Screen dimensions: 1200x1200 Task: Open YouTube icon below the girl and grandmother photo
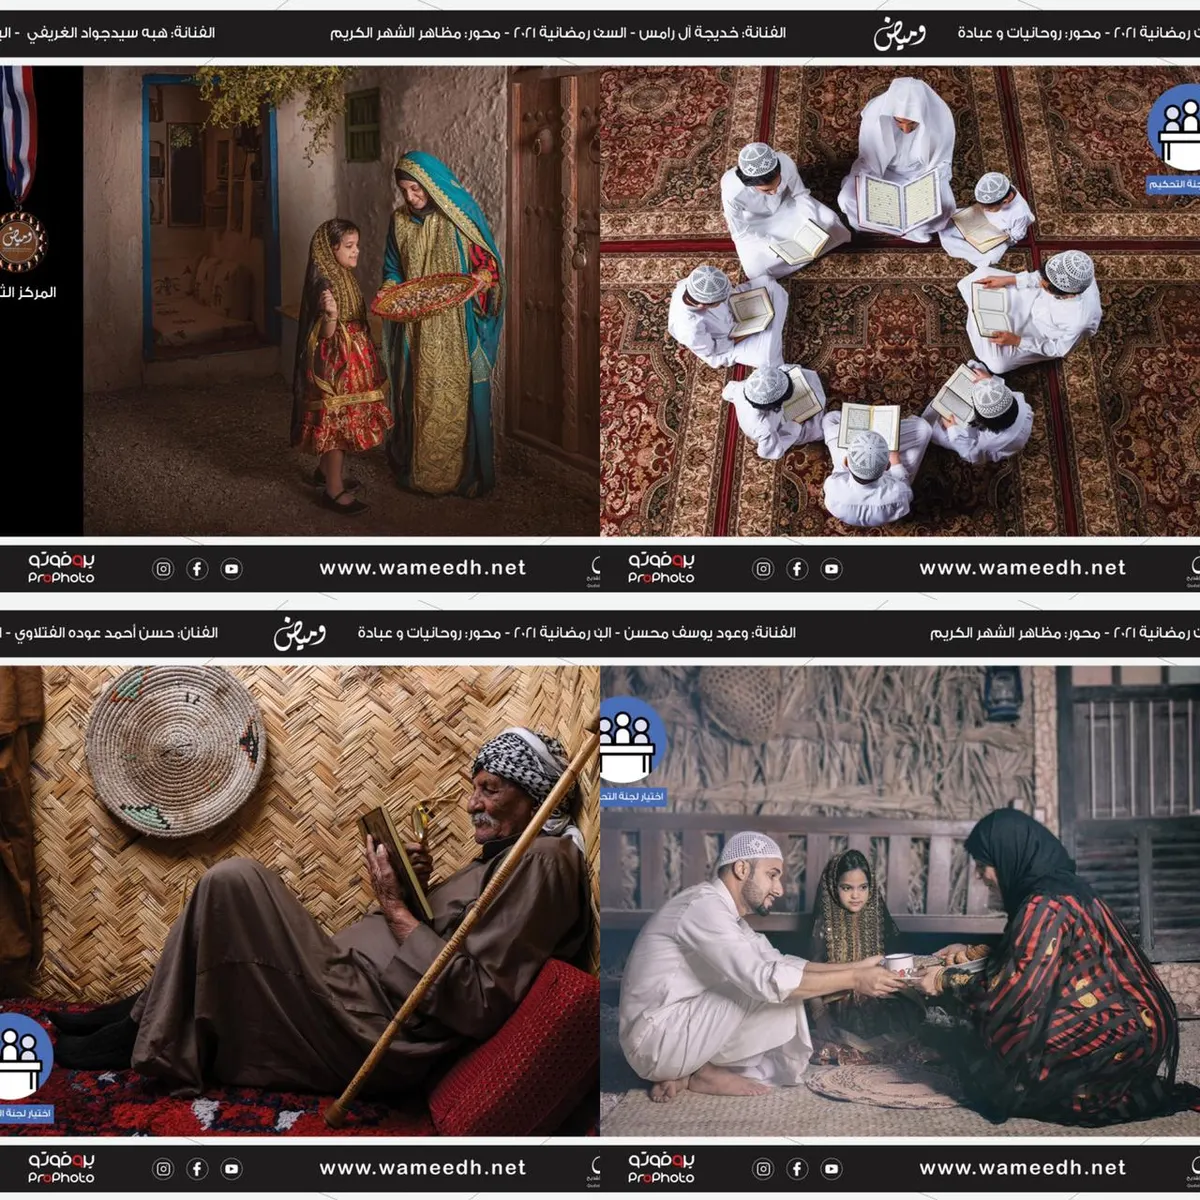pos(231,569)
